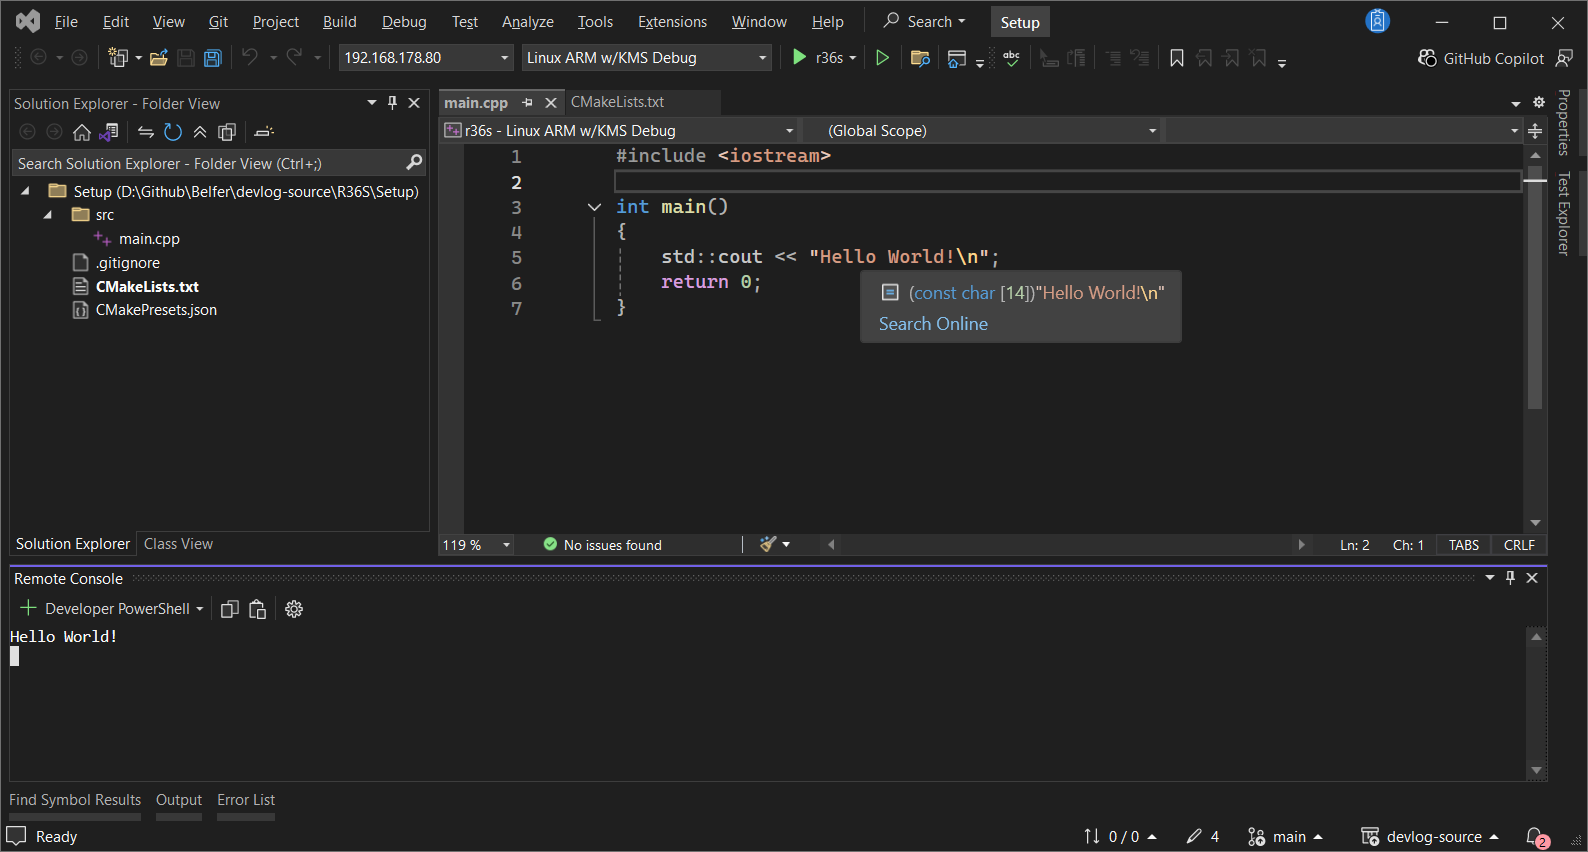The width and height of the screenshot is (1588, 852).
Task: Click Sync with Active Document icon
Action: coord(146,132)
